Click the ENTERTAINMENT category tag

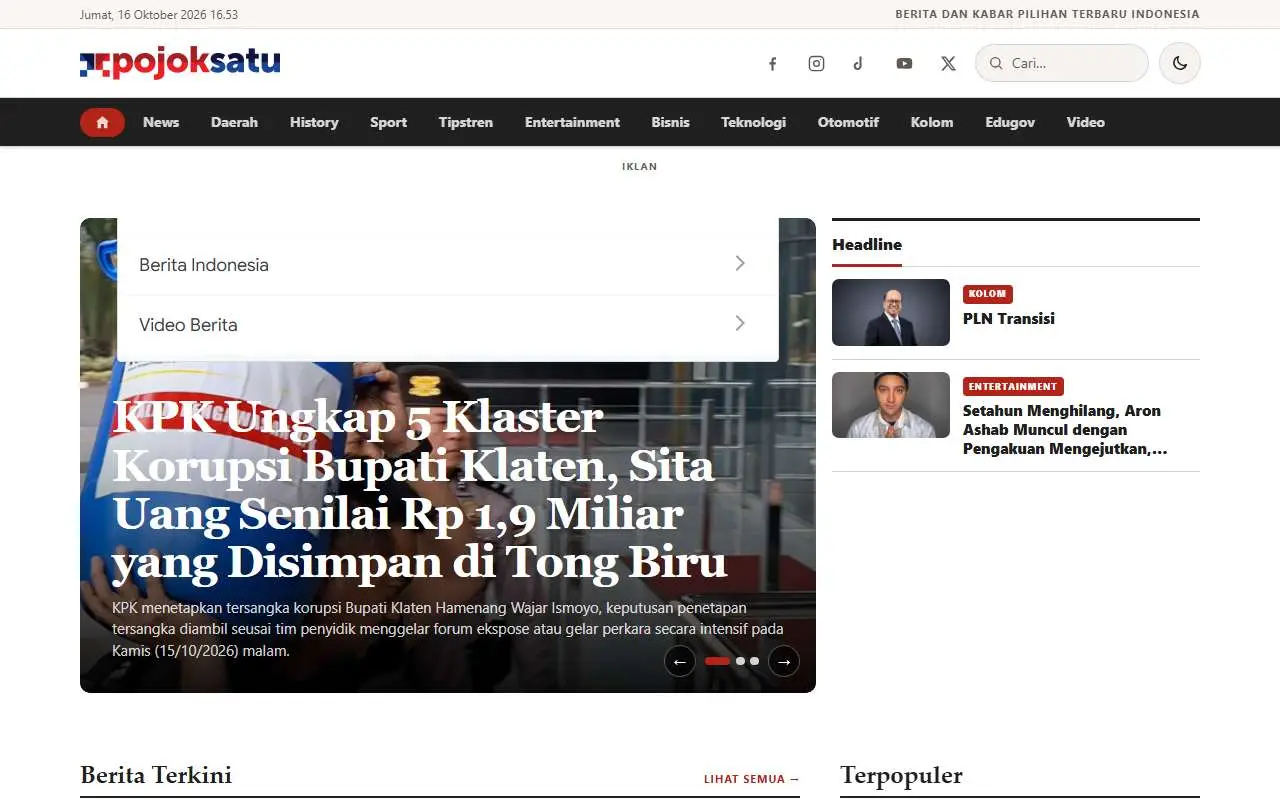point(1013,386)
